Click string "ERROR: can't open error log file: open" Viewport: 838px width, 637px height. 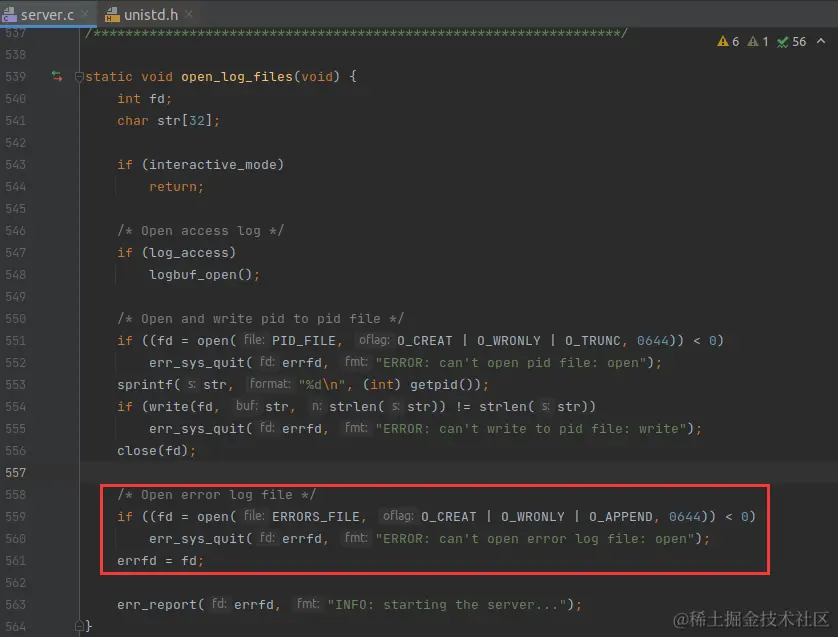tap(535, 539)
